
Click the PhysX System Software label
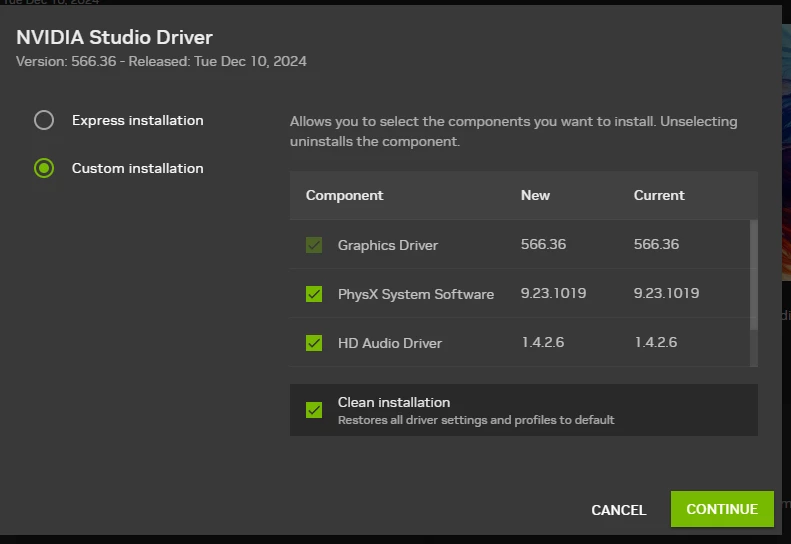(x=416, y=294)
